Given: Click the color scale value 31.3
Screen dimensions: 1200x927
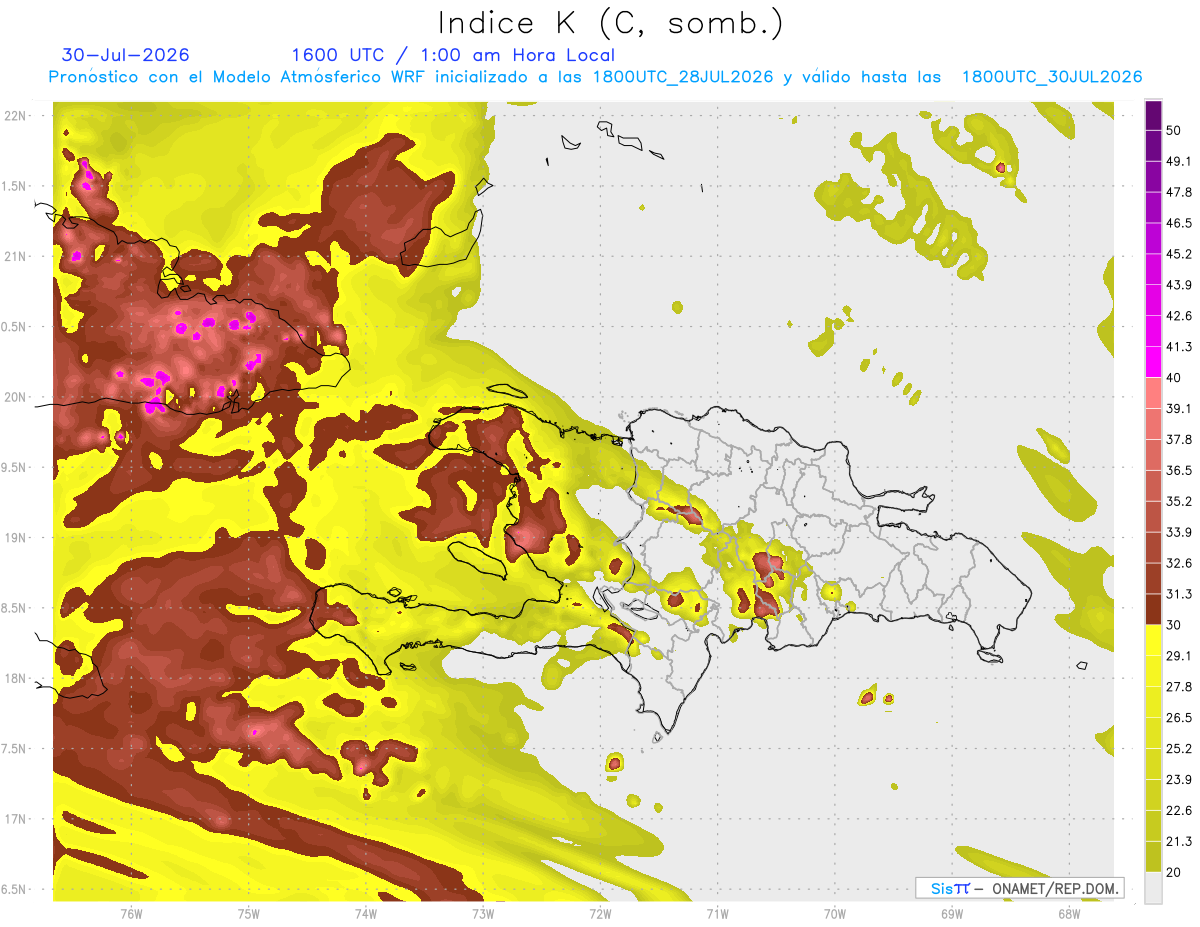Looking at the screenshot, I should [1178, 594].
